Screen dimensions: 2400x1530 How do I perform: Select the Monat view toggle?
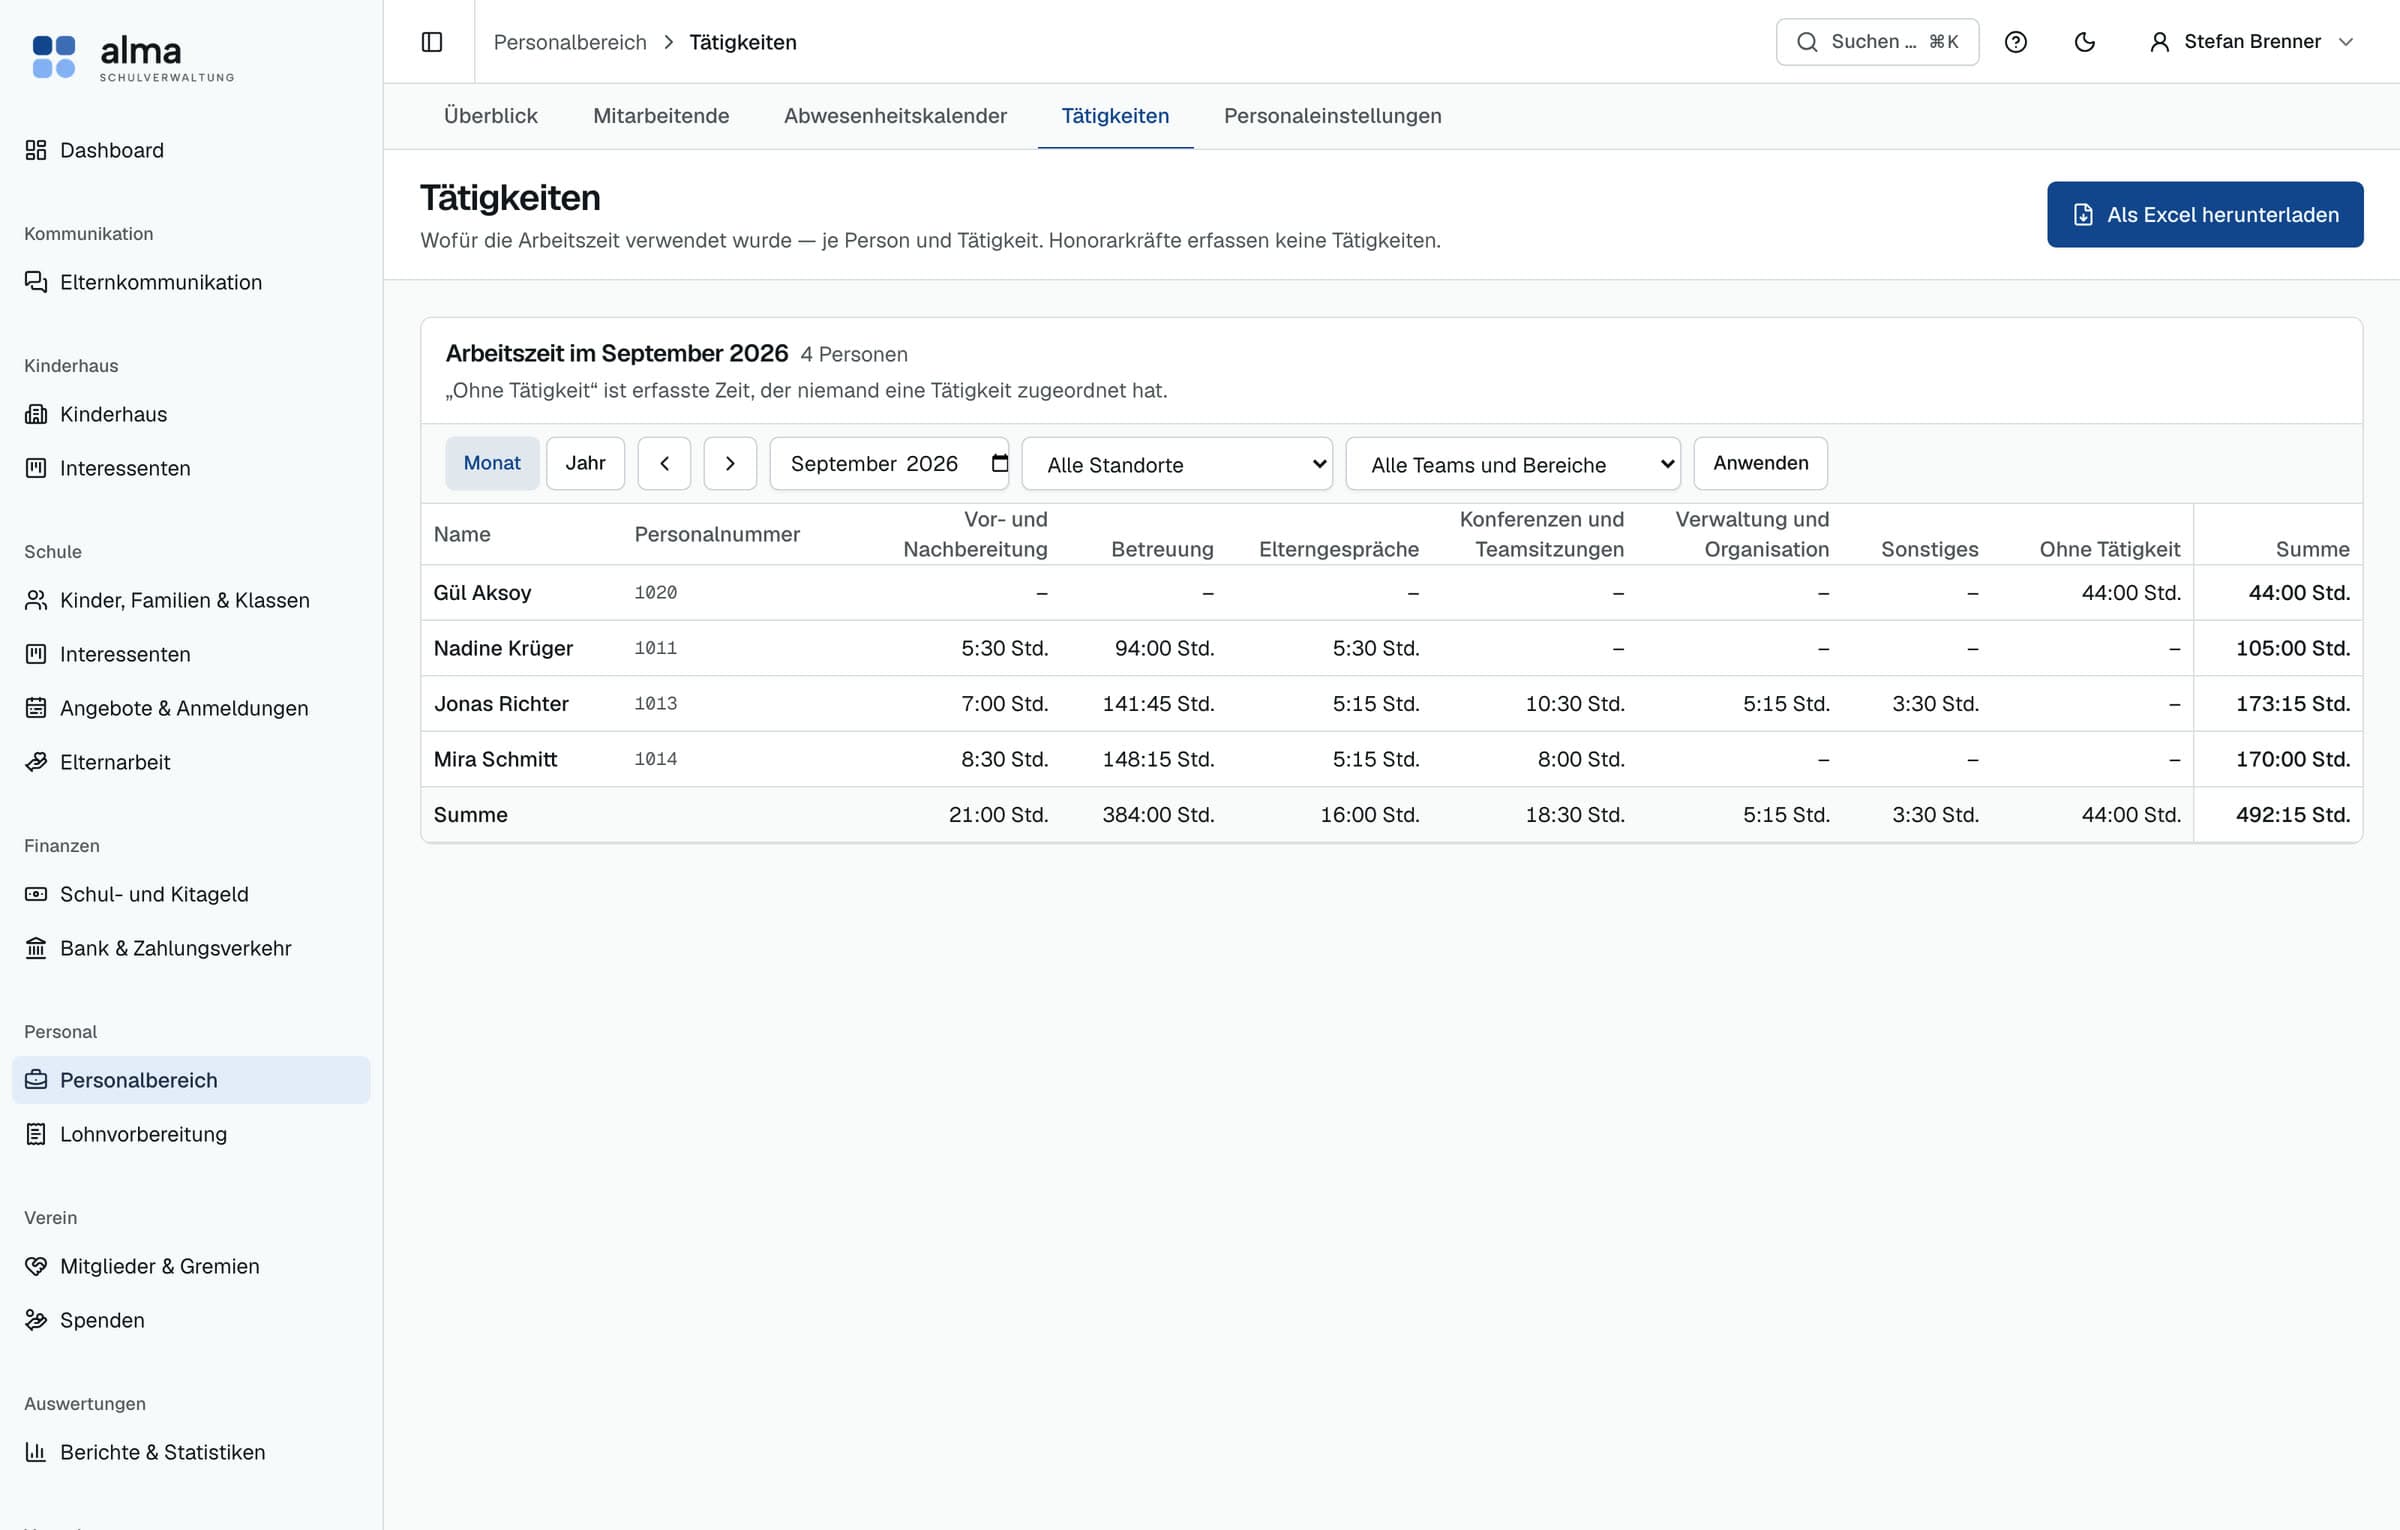pos(492,463)
